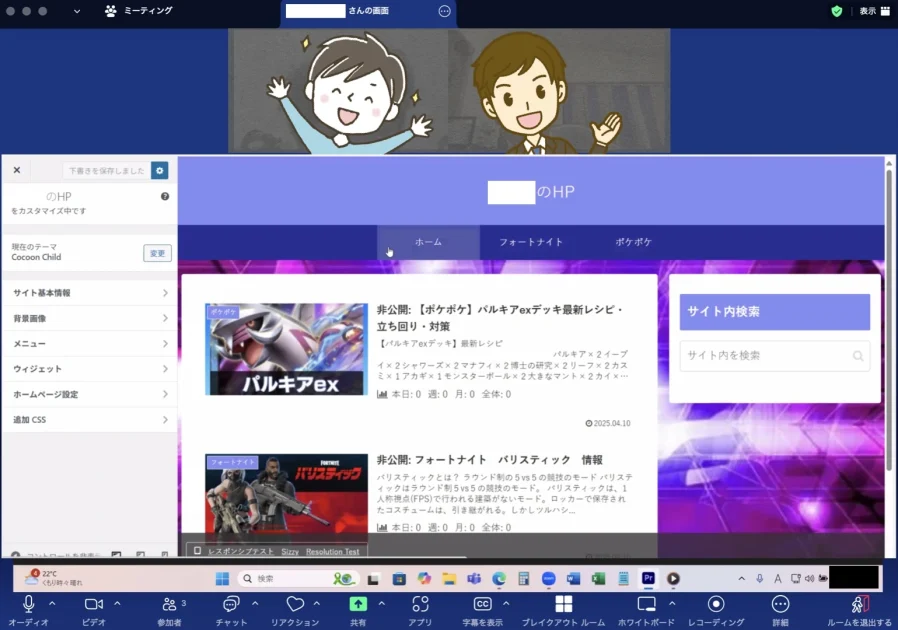This screenshot has width=898, height=630.
Task: Open the ホームページ設定 section
Action: coord(90,394)
